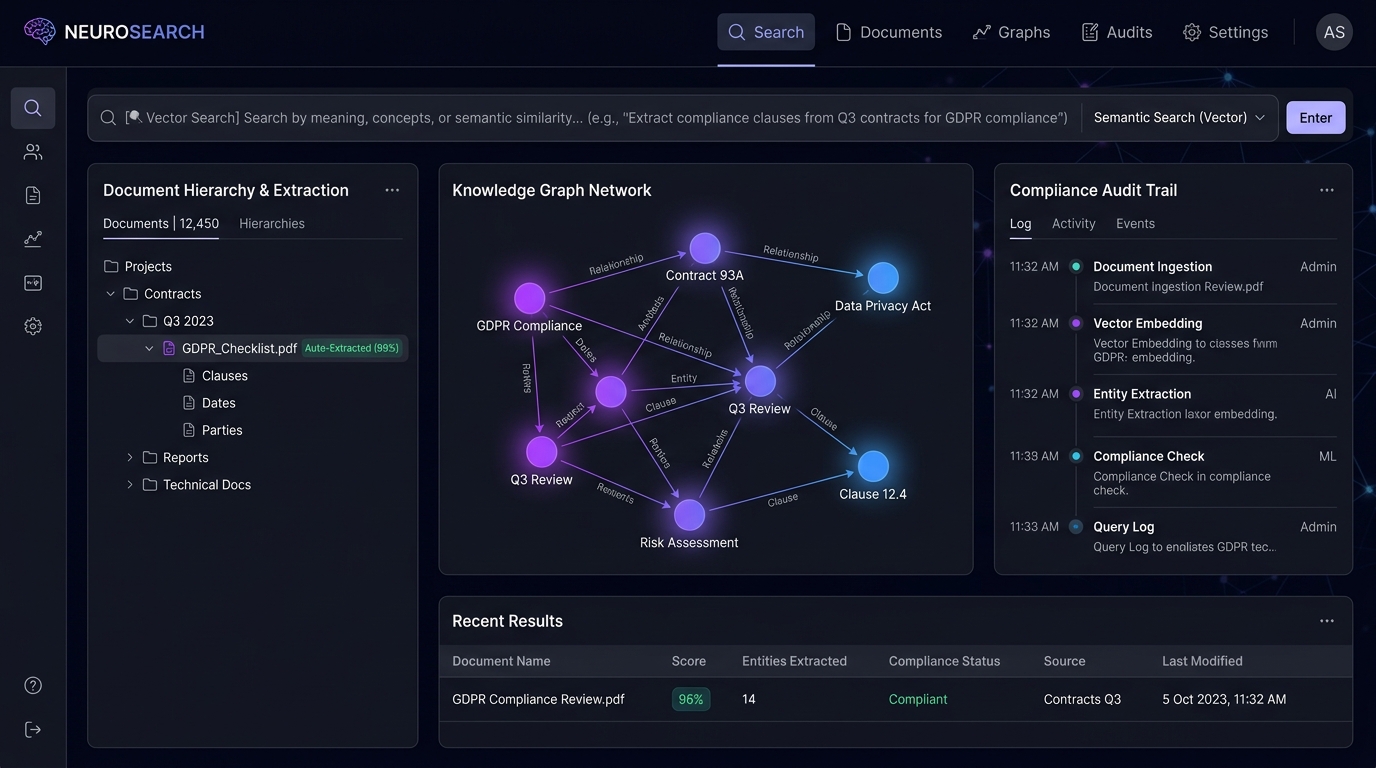Click the Risk Assessment graph node

[x=689, y=515]
